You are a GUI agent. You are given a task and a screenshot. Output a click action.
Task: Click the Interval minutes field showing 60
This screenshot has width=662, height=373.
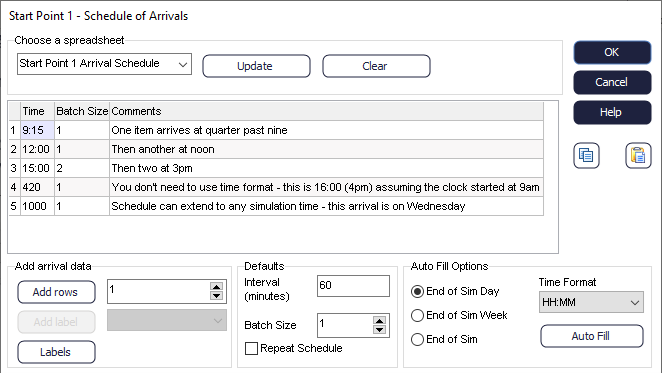(353, 286)
